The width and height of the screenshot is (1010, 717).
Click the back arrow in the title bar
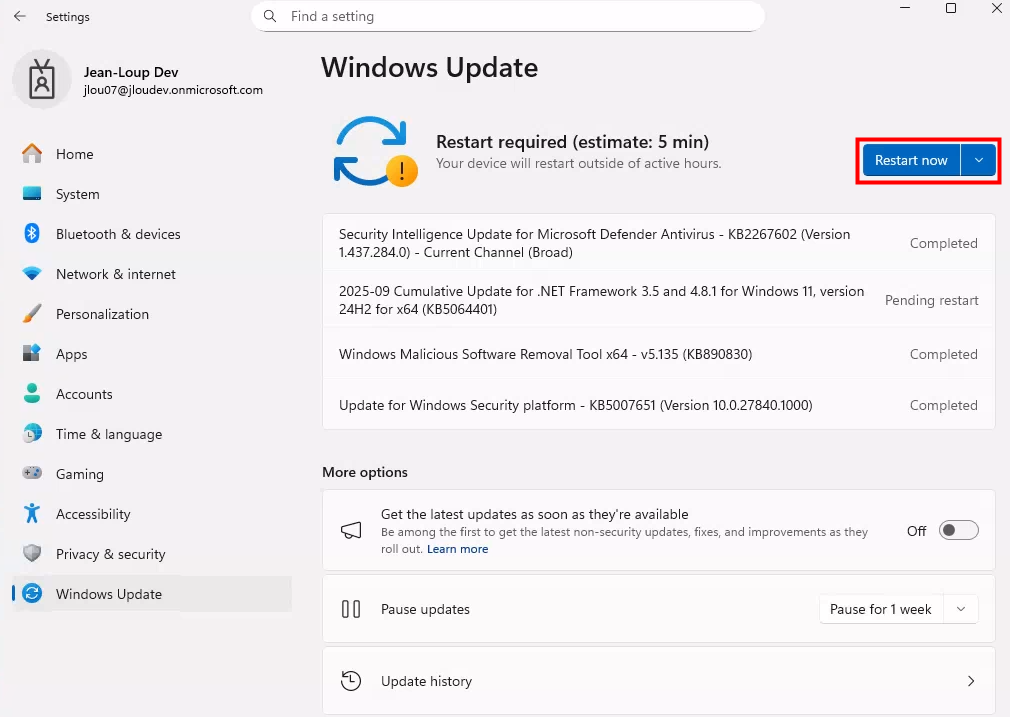click(20, 17)
